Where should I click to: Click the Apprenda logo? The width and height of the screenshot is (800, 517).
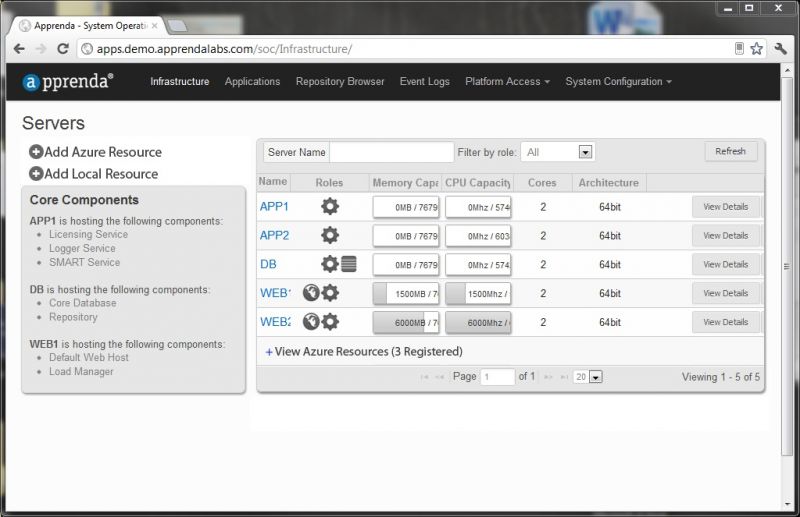pyautogui.click(x=67, y=82)
